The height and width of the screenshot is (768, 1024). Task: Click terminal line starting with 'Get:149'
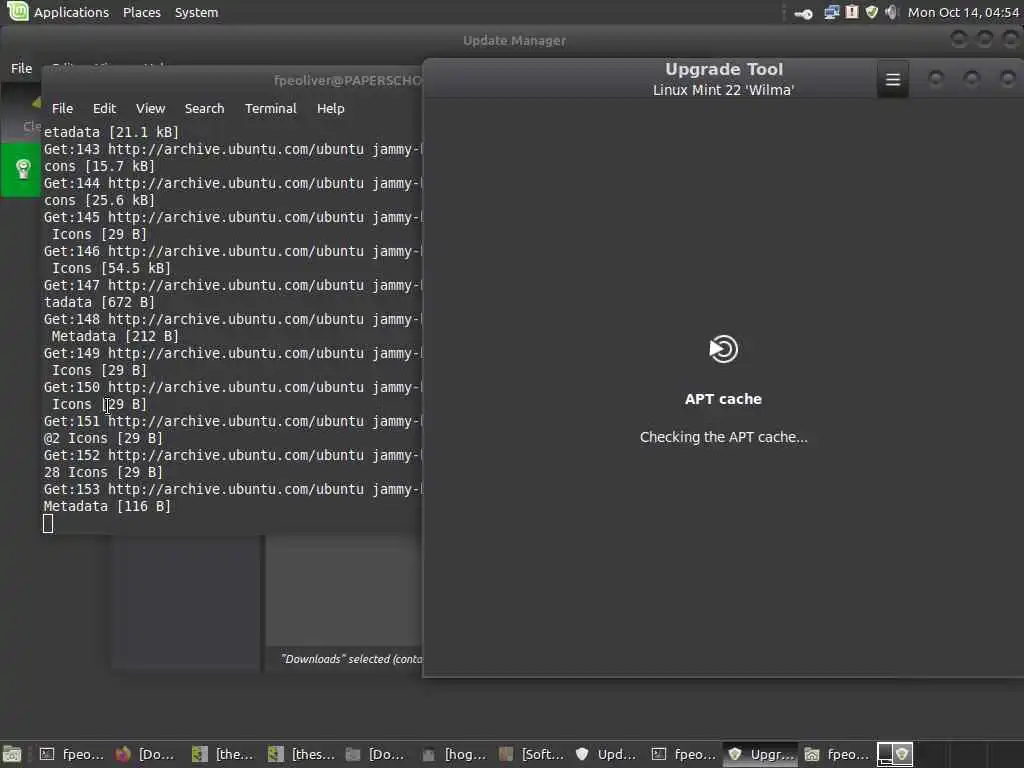pyautogui.click(x=232, y=353)
